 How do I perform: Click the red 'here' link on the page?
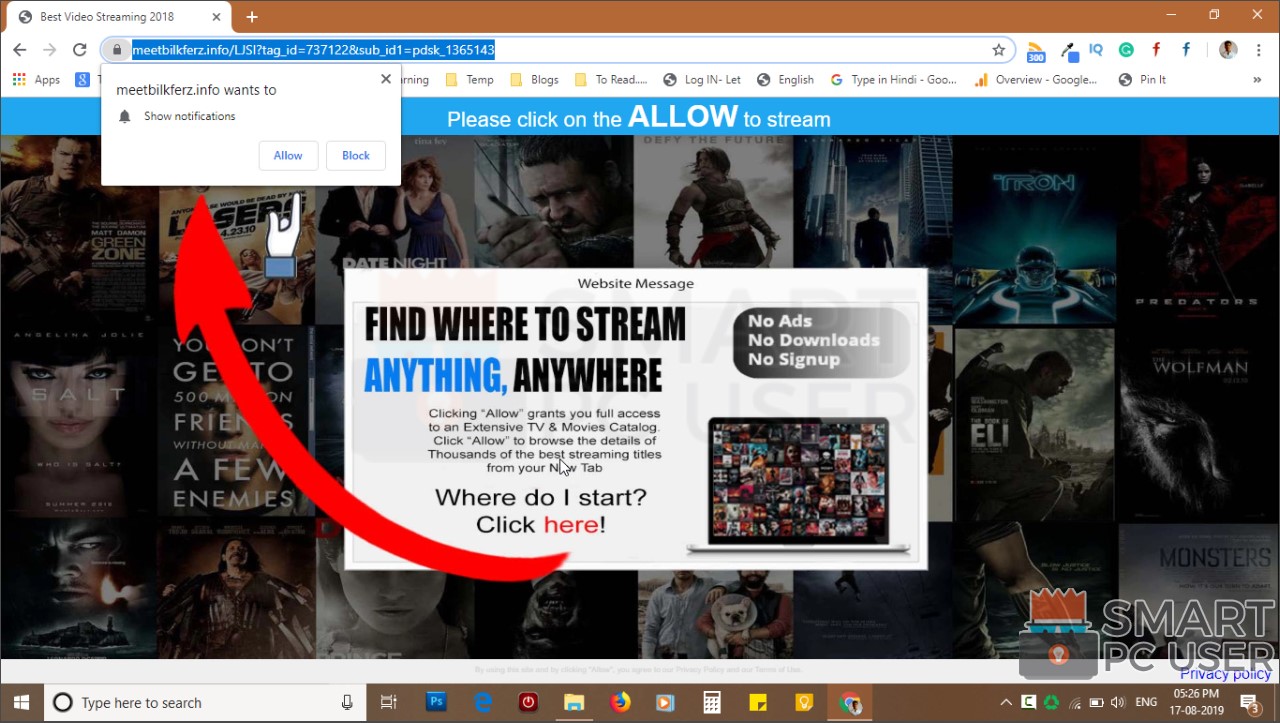pos(572,524)
